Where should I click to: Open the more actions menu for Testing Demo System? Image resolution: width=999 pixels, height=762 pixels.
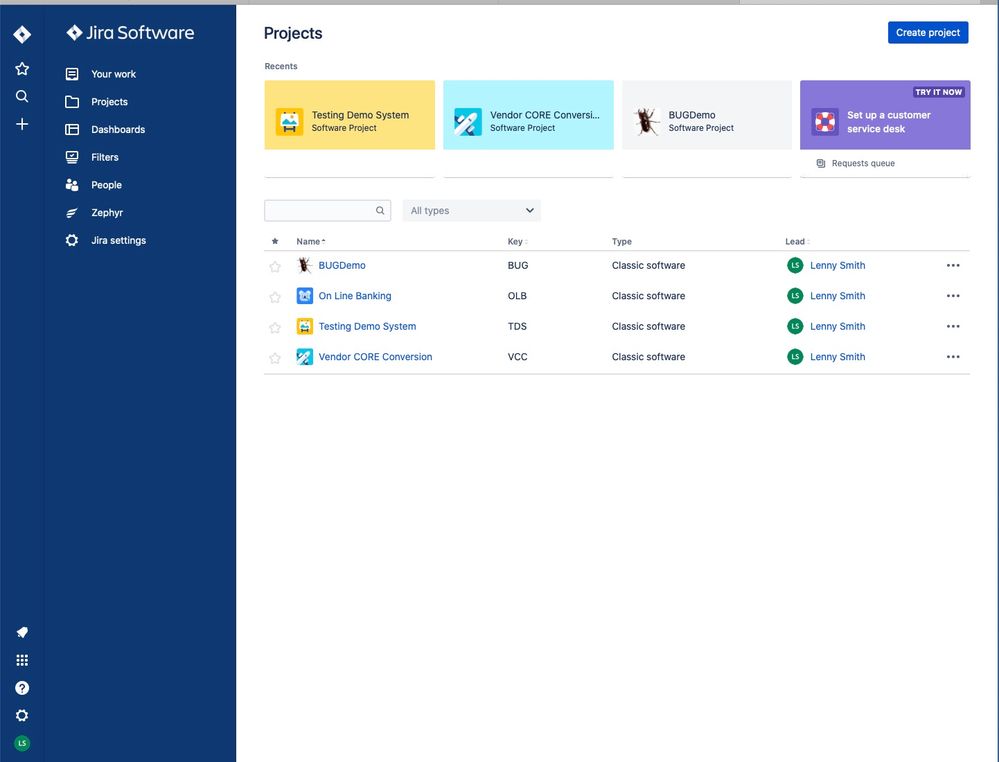[x=952, y=327]
